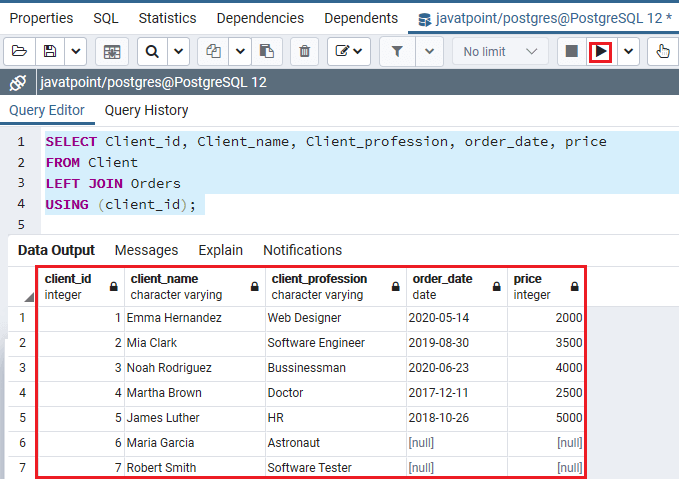This screenshot has width=679, height=479.
Task: Click the SELECT line in query editor
Action: coord(326,142)
